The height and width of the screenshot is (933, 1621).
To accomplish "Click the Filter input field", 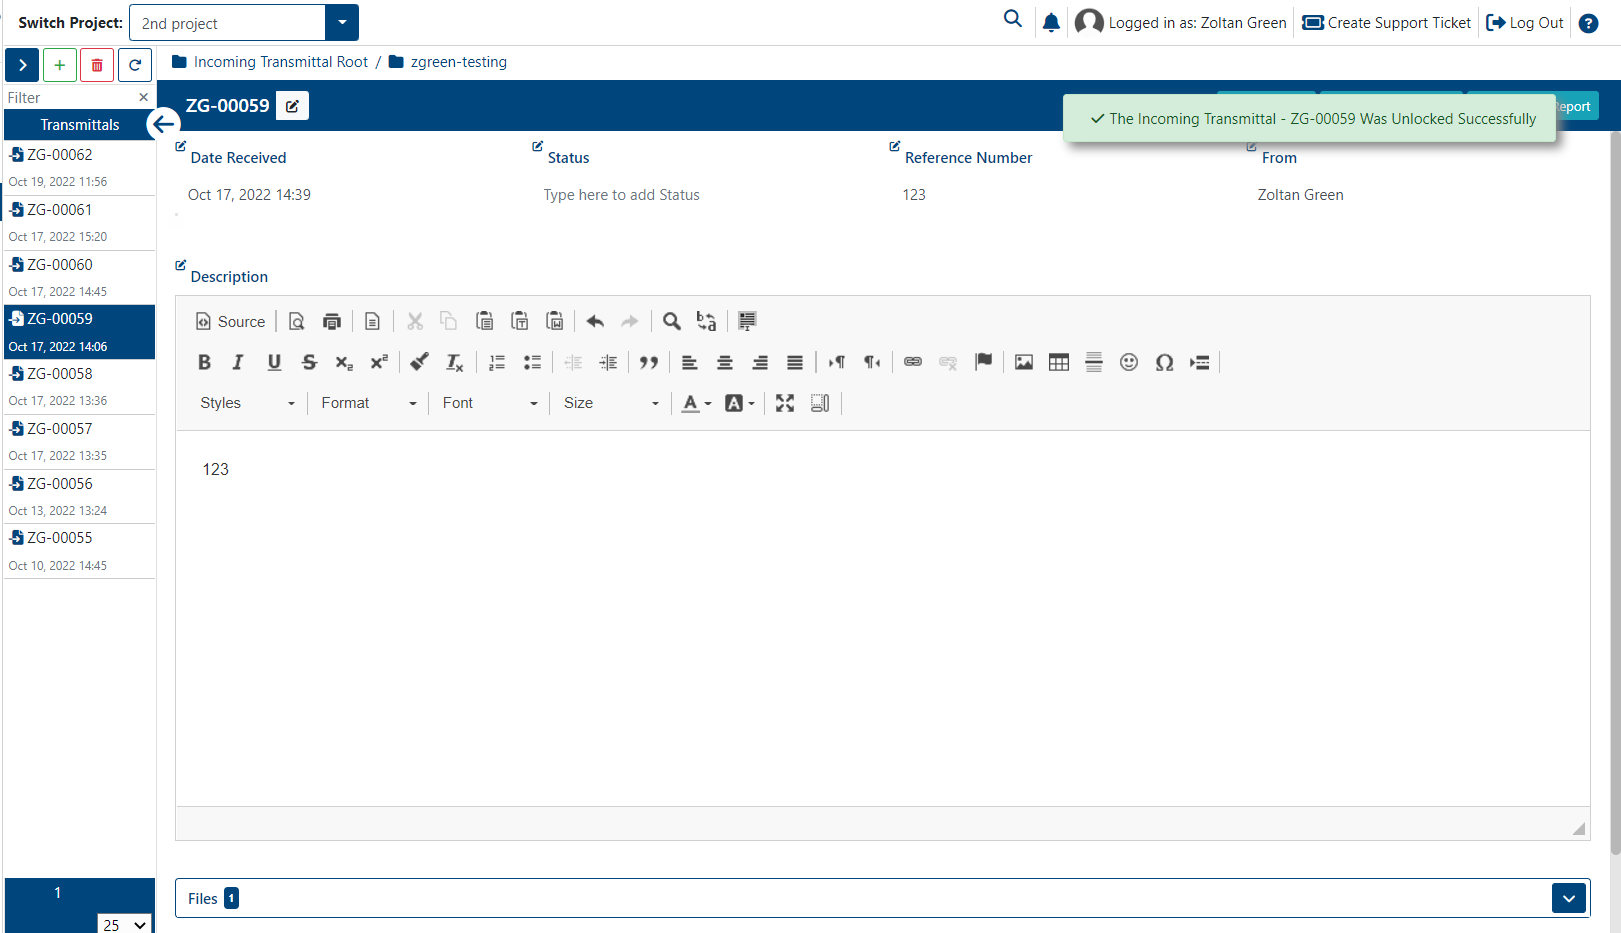I will [x=70, y=97].
